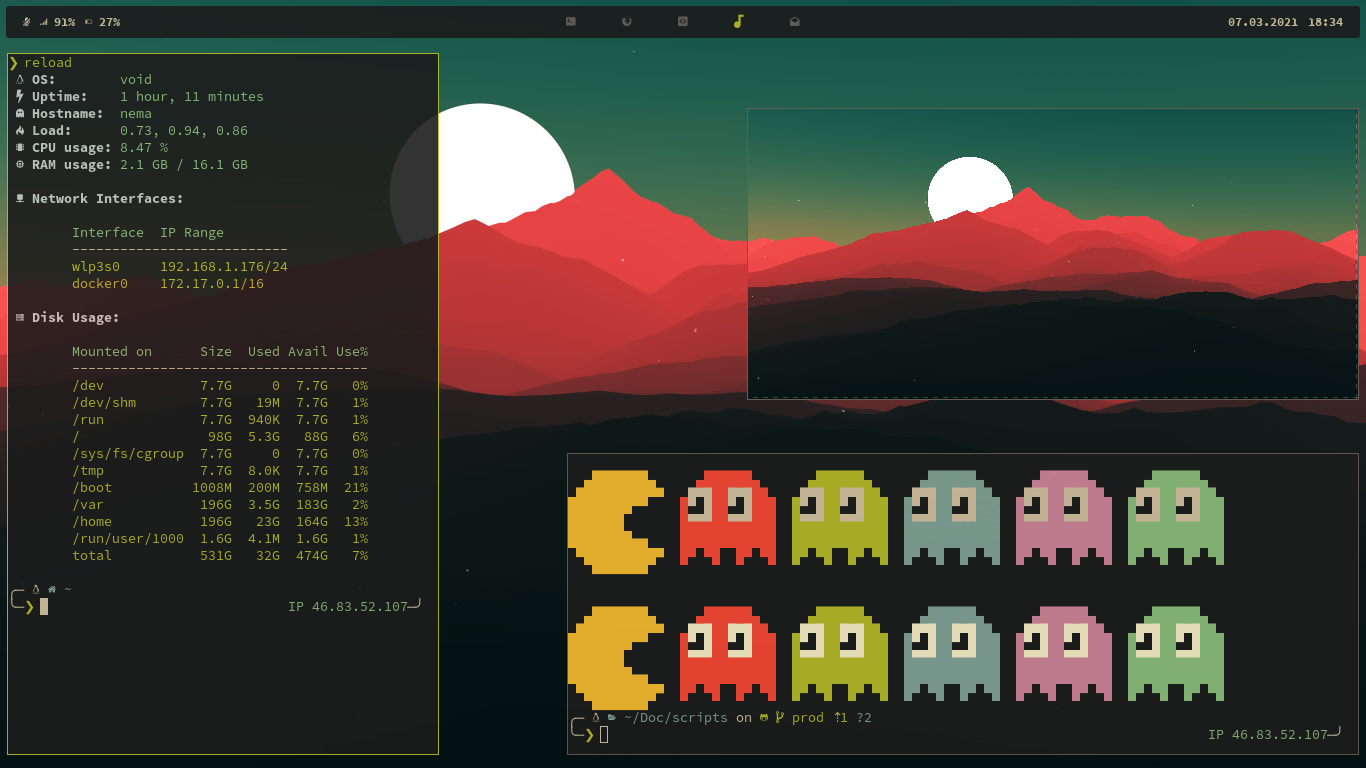Click the bottom-row pink ghost sprite
The height and width of the screenshot is (768, 1366).
coord(1064,653)
